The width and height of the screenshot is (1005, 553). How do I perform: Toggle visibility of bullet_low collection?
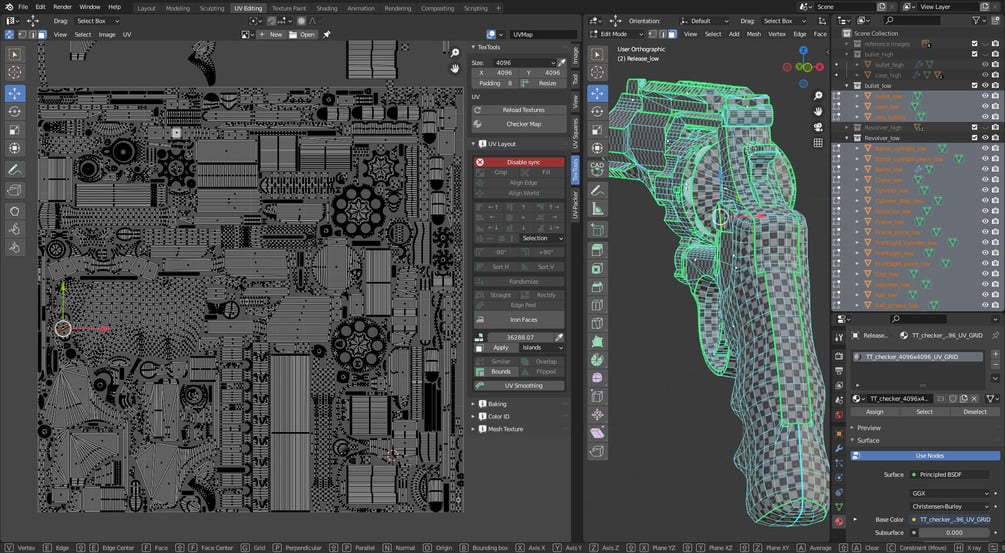pyautogui.click(x=984, y=86)
